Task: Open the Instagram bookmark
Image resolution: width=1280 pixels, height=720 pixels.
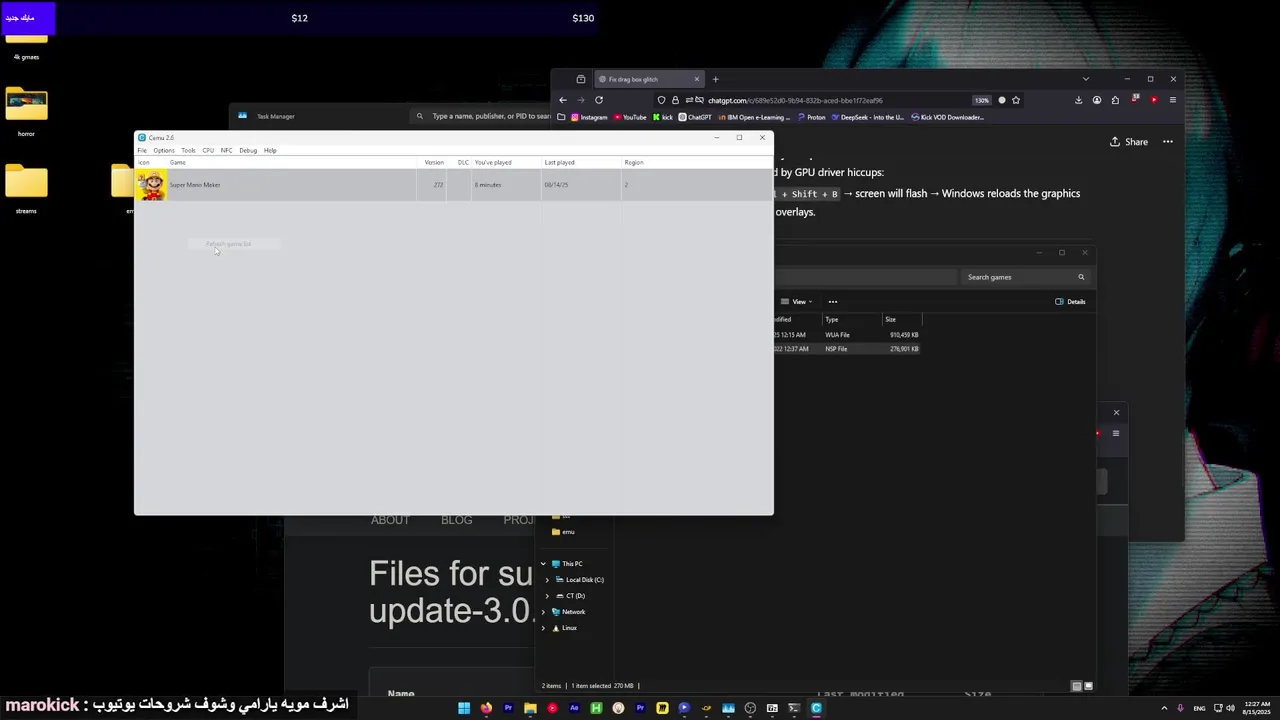Action: click(x=587, y=117)
